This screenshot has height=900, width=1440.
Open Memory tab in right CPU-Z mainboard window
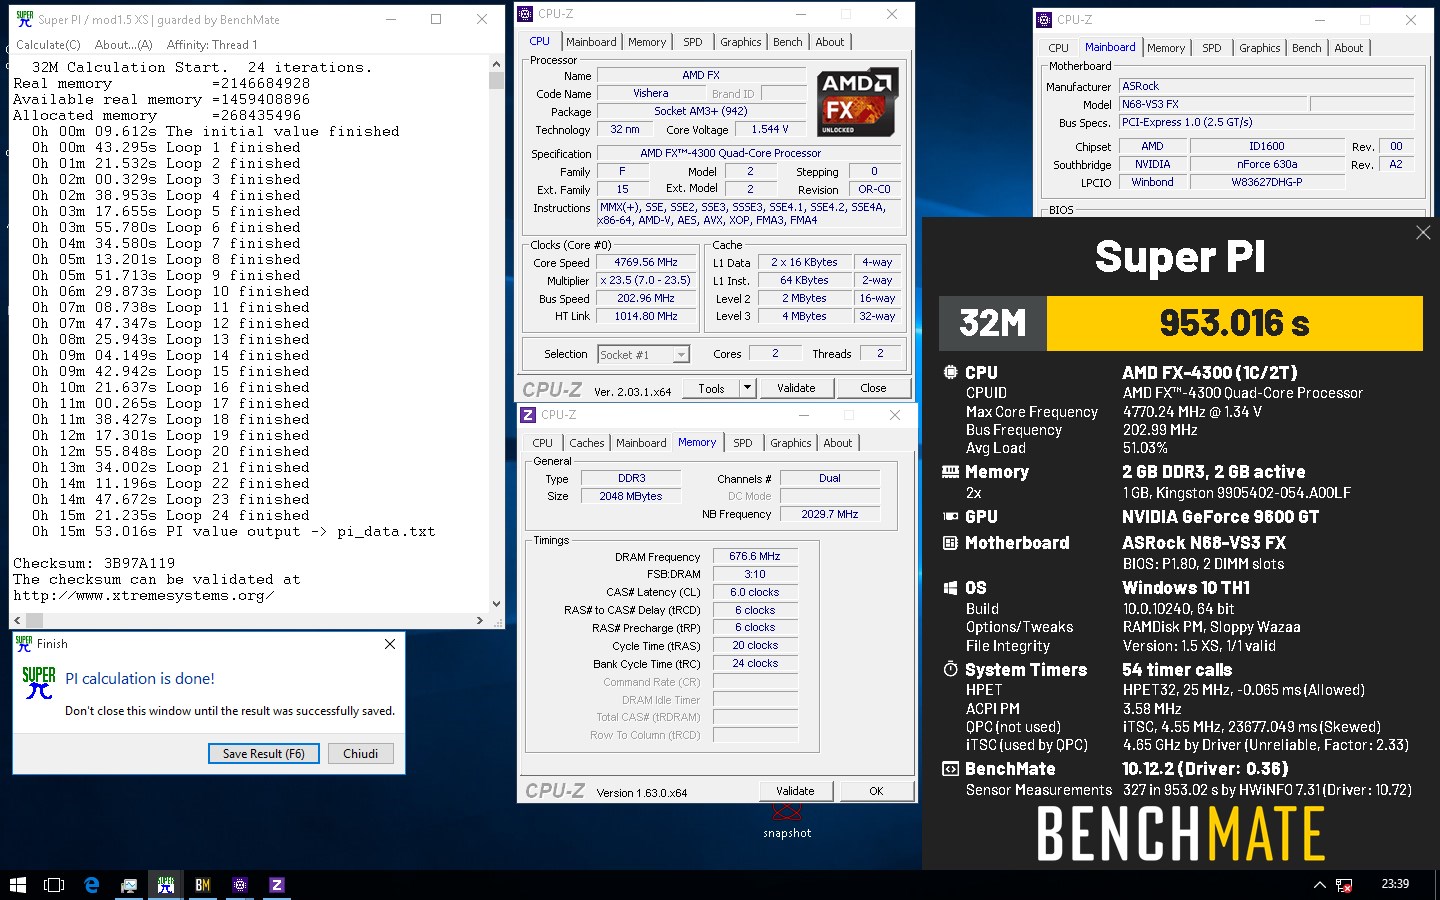pos(1166,48)
